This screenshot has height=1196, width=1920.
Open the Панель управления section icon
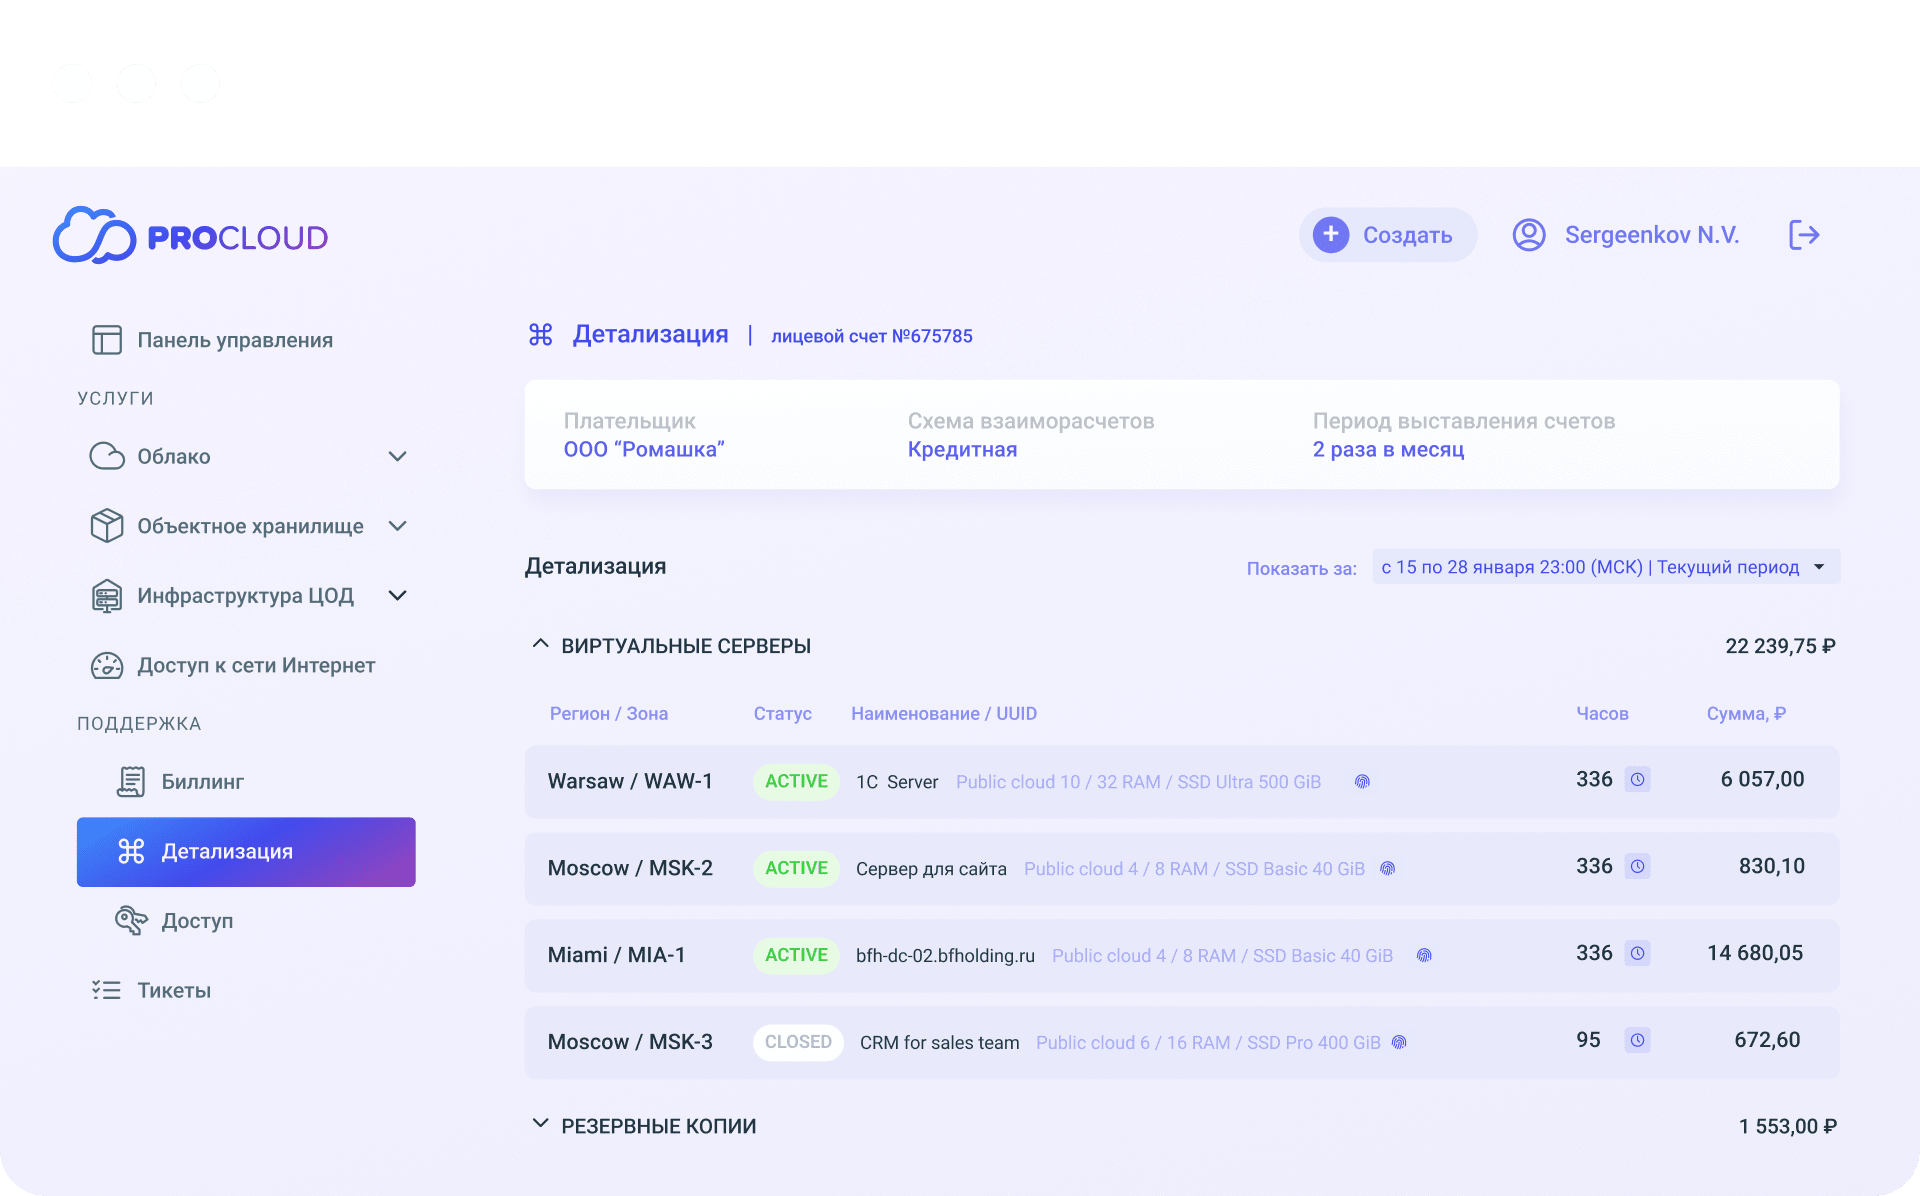point(106,339)
